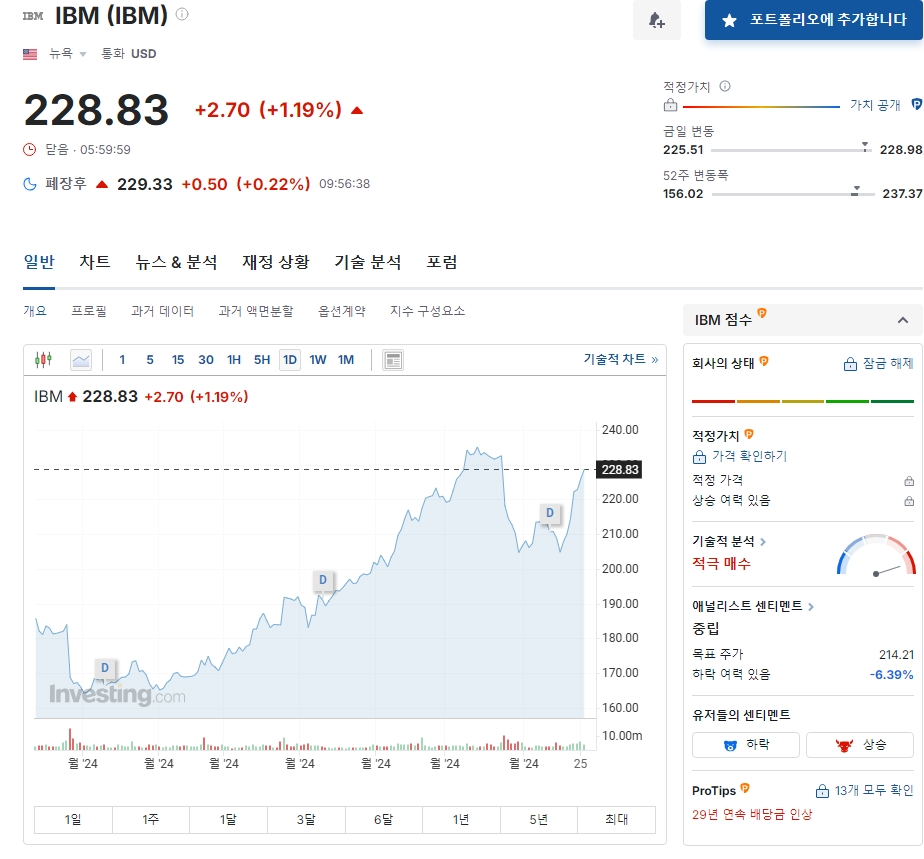The height and width of the screenshot is (859, 924).
Task: Click the 가치 공개 link
Action: pos(875,105)
